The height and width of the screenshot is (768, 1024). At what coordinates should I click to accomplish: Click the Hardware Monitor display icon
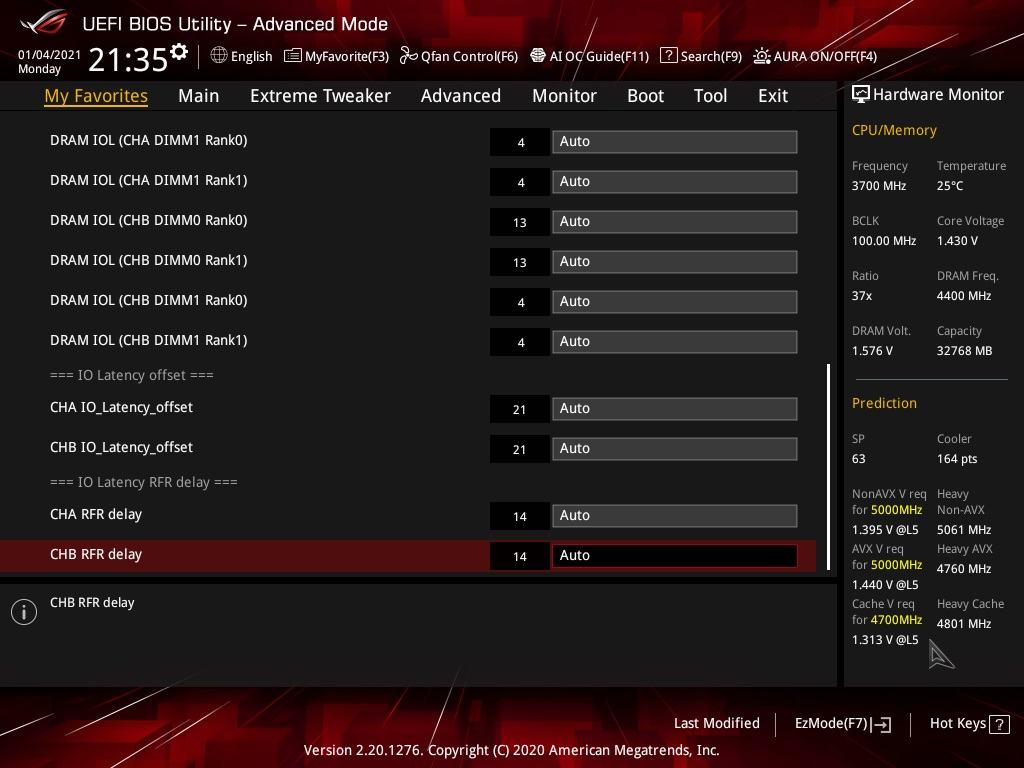861,95
